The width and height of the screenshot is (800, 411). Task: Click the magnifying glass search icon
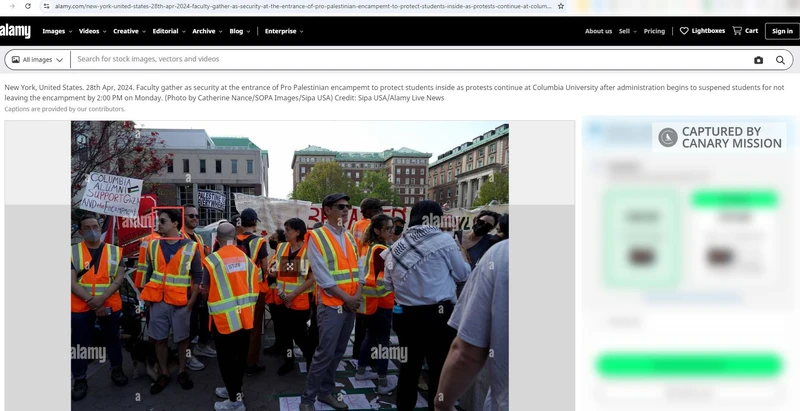781,60
